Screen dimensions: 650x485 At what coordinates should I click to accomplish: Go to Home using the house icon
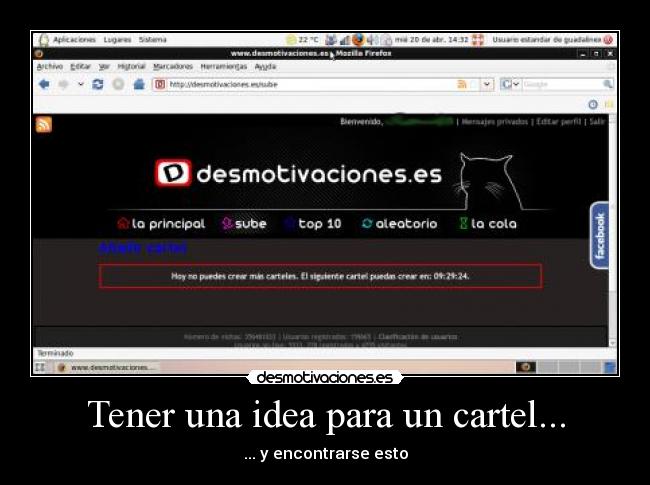point(139,84)
